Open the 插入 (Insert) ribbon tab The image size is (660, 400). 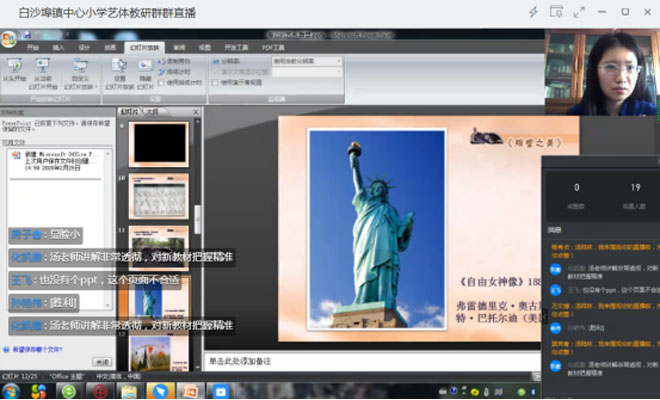click(x=59, y=48)
